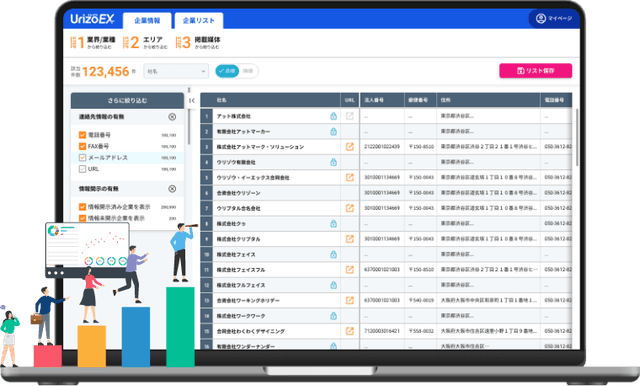The width and height of the screenshot is (640, 386).
Task: Click 連絡先情報の有無 section heading
Action: point(101,117)
